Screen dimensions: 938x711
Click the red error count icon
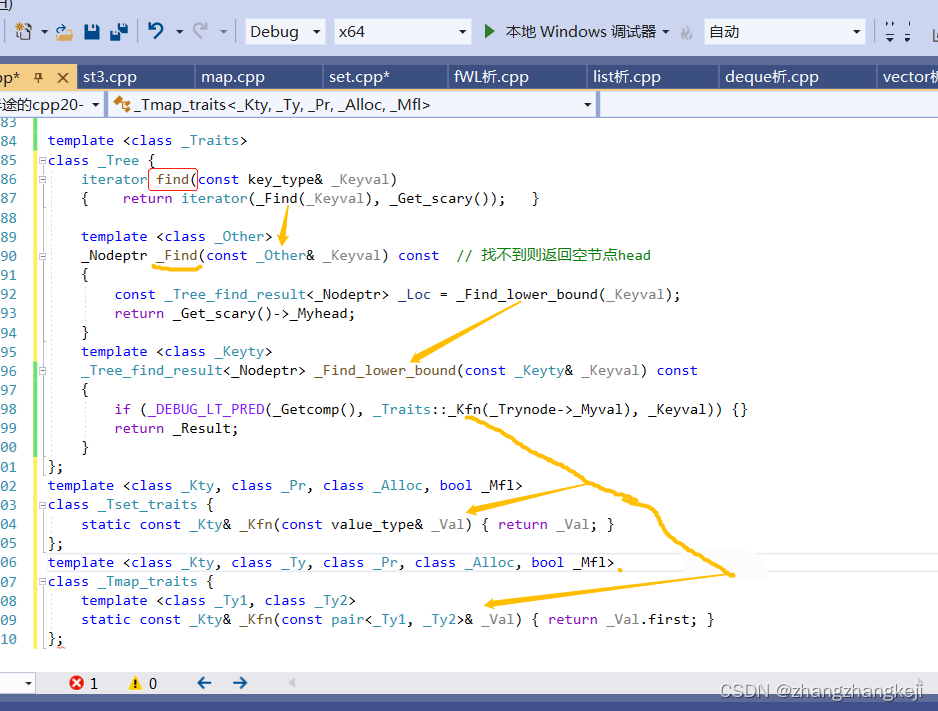[77, 682]
